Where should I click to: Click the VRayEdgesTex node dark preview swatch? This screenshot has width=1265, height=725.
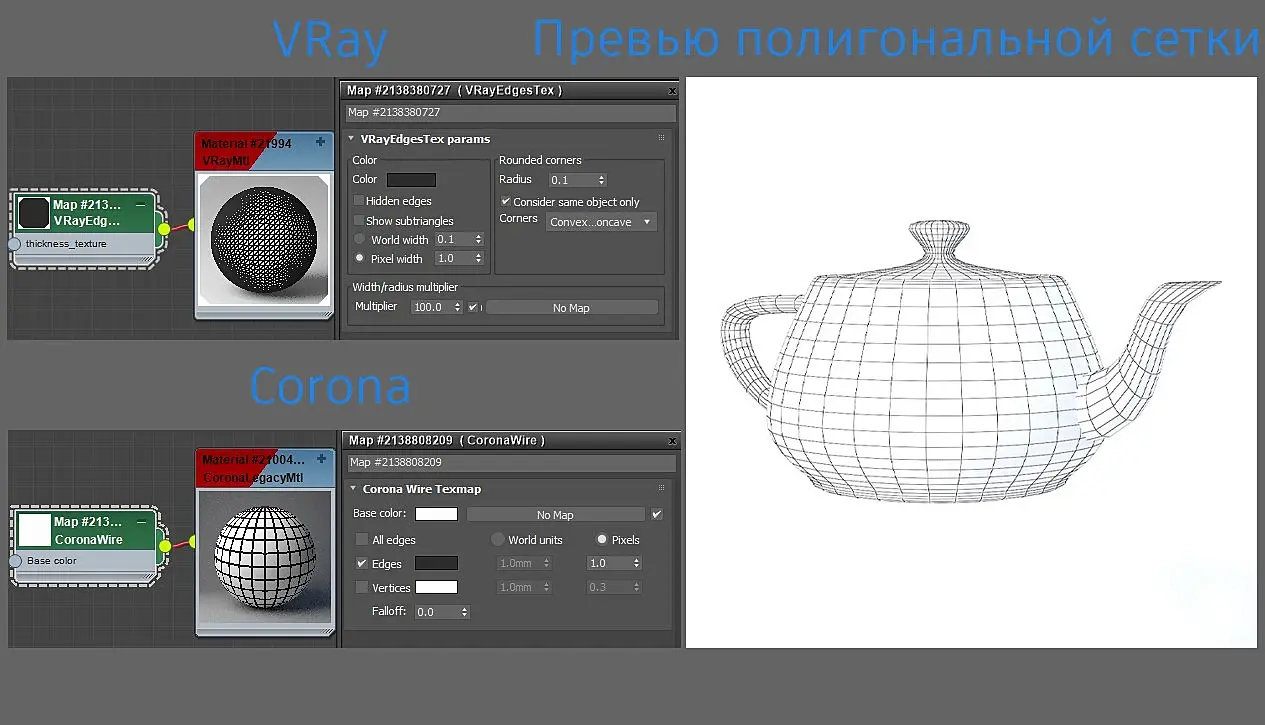tap(34, 213)
